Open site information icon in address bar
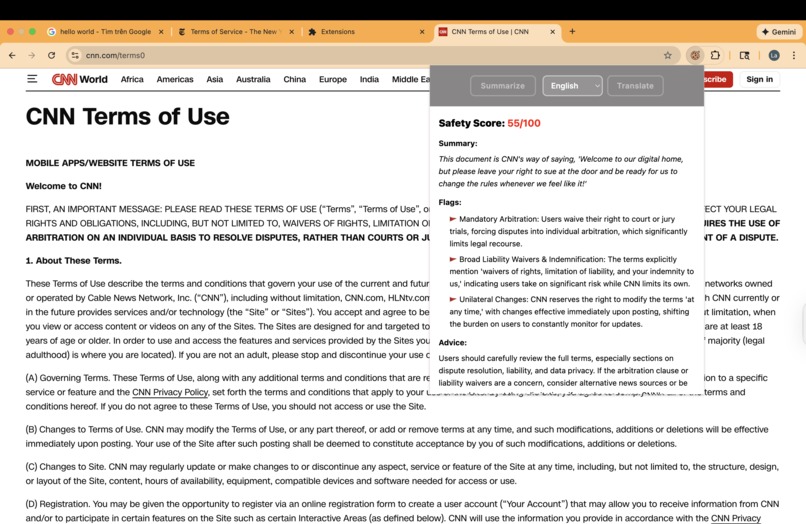The height and width of the screenshot is (524, 806). click(75, 55)
